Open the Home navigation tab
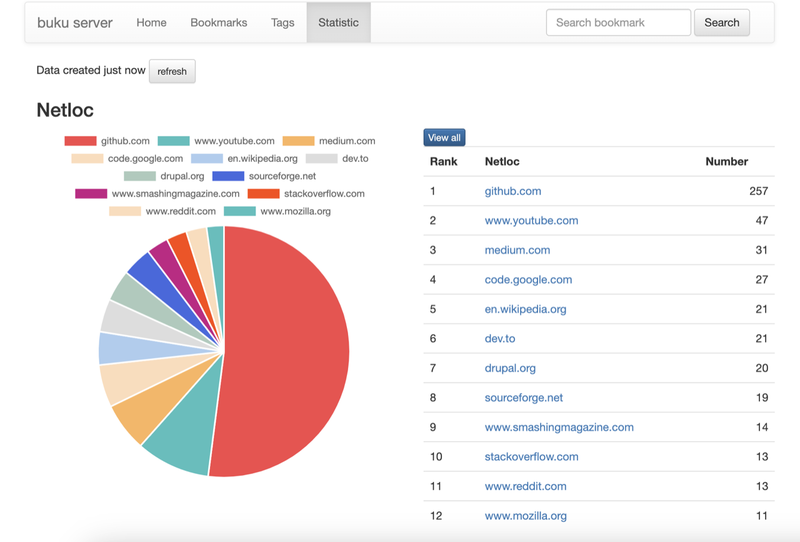800x542 pixels. pos(151,22)
